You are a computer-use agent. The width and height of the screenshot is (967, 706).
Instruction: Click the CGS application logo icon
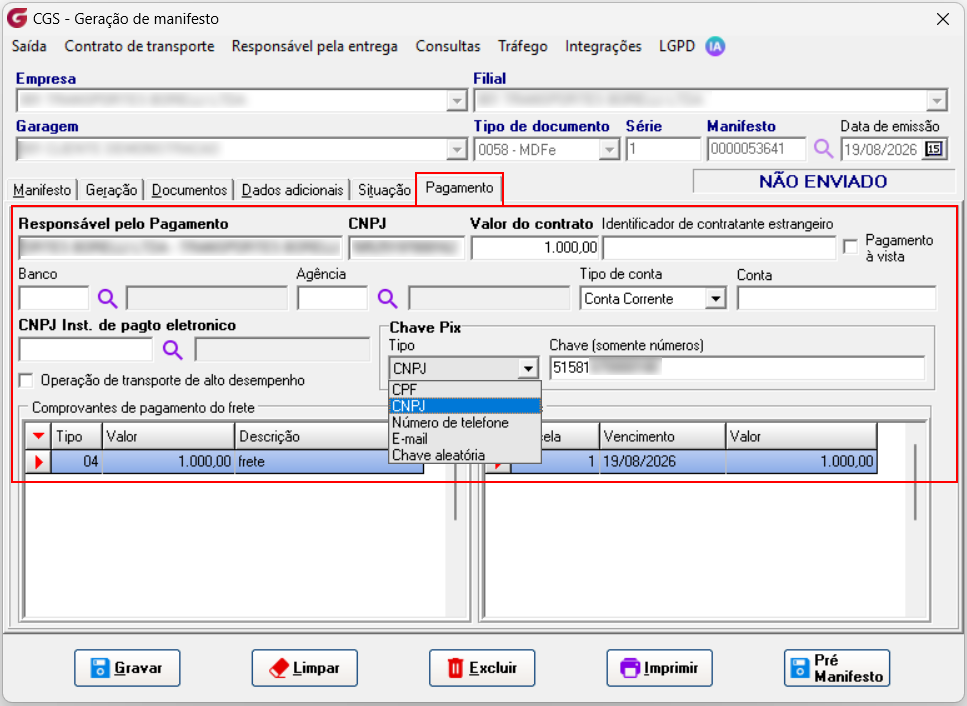pyautogui.click(x=17, y=17)
